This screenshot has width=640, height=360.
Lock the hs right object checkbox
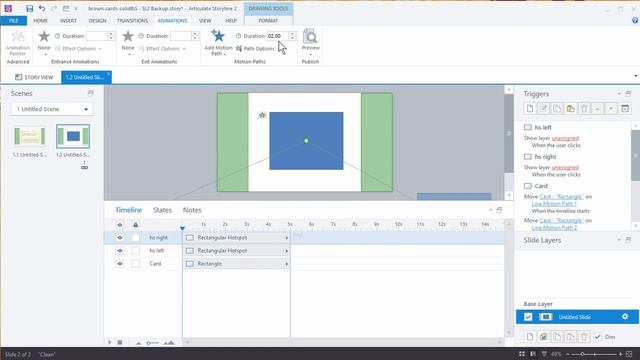[136, 238]
